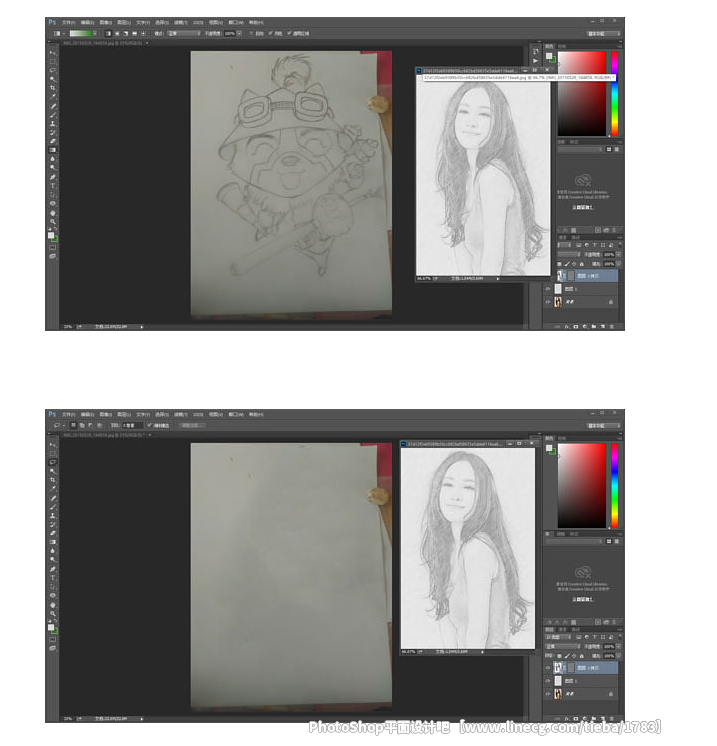Open gradient picker arrow in gradient options bar
The image size is (717, 746).
[95, 34]
